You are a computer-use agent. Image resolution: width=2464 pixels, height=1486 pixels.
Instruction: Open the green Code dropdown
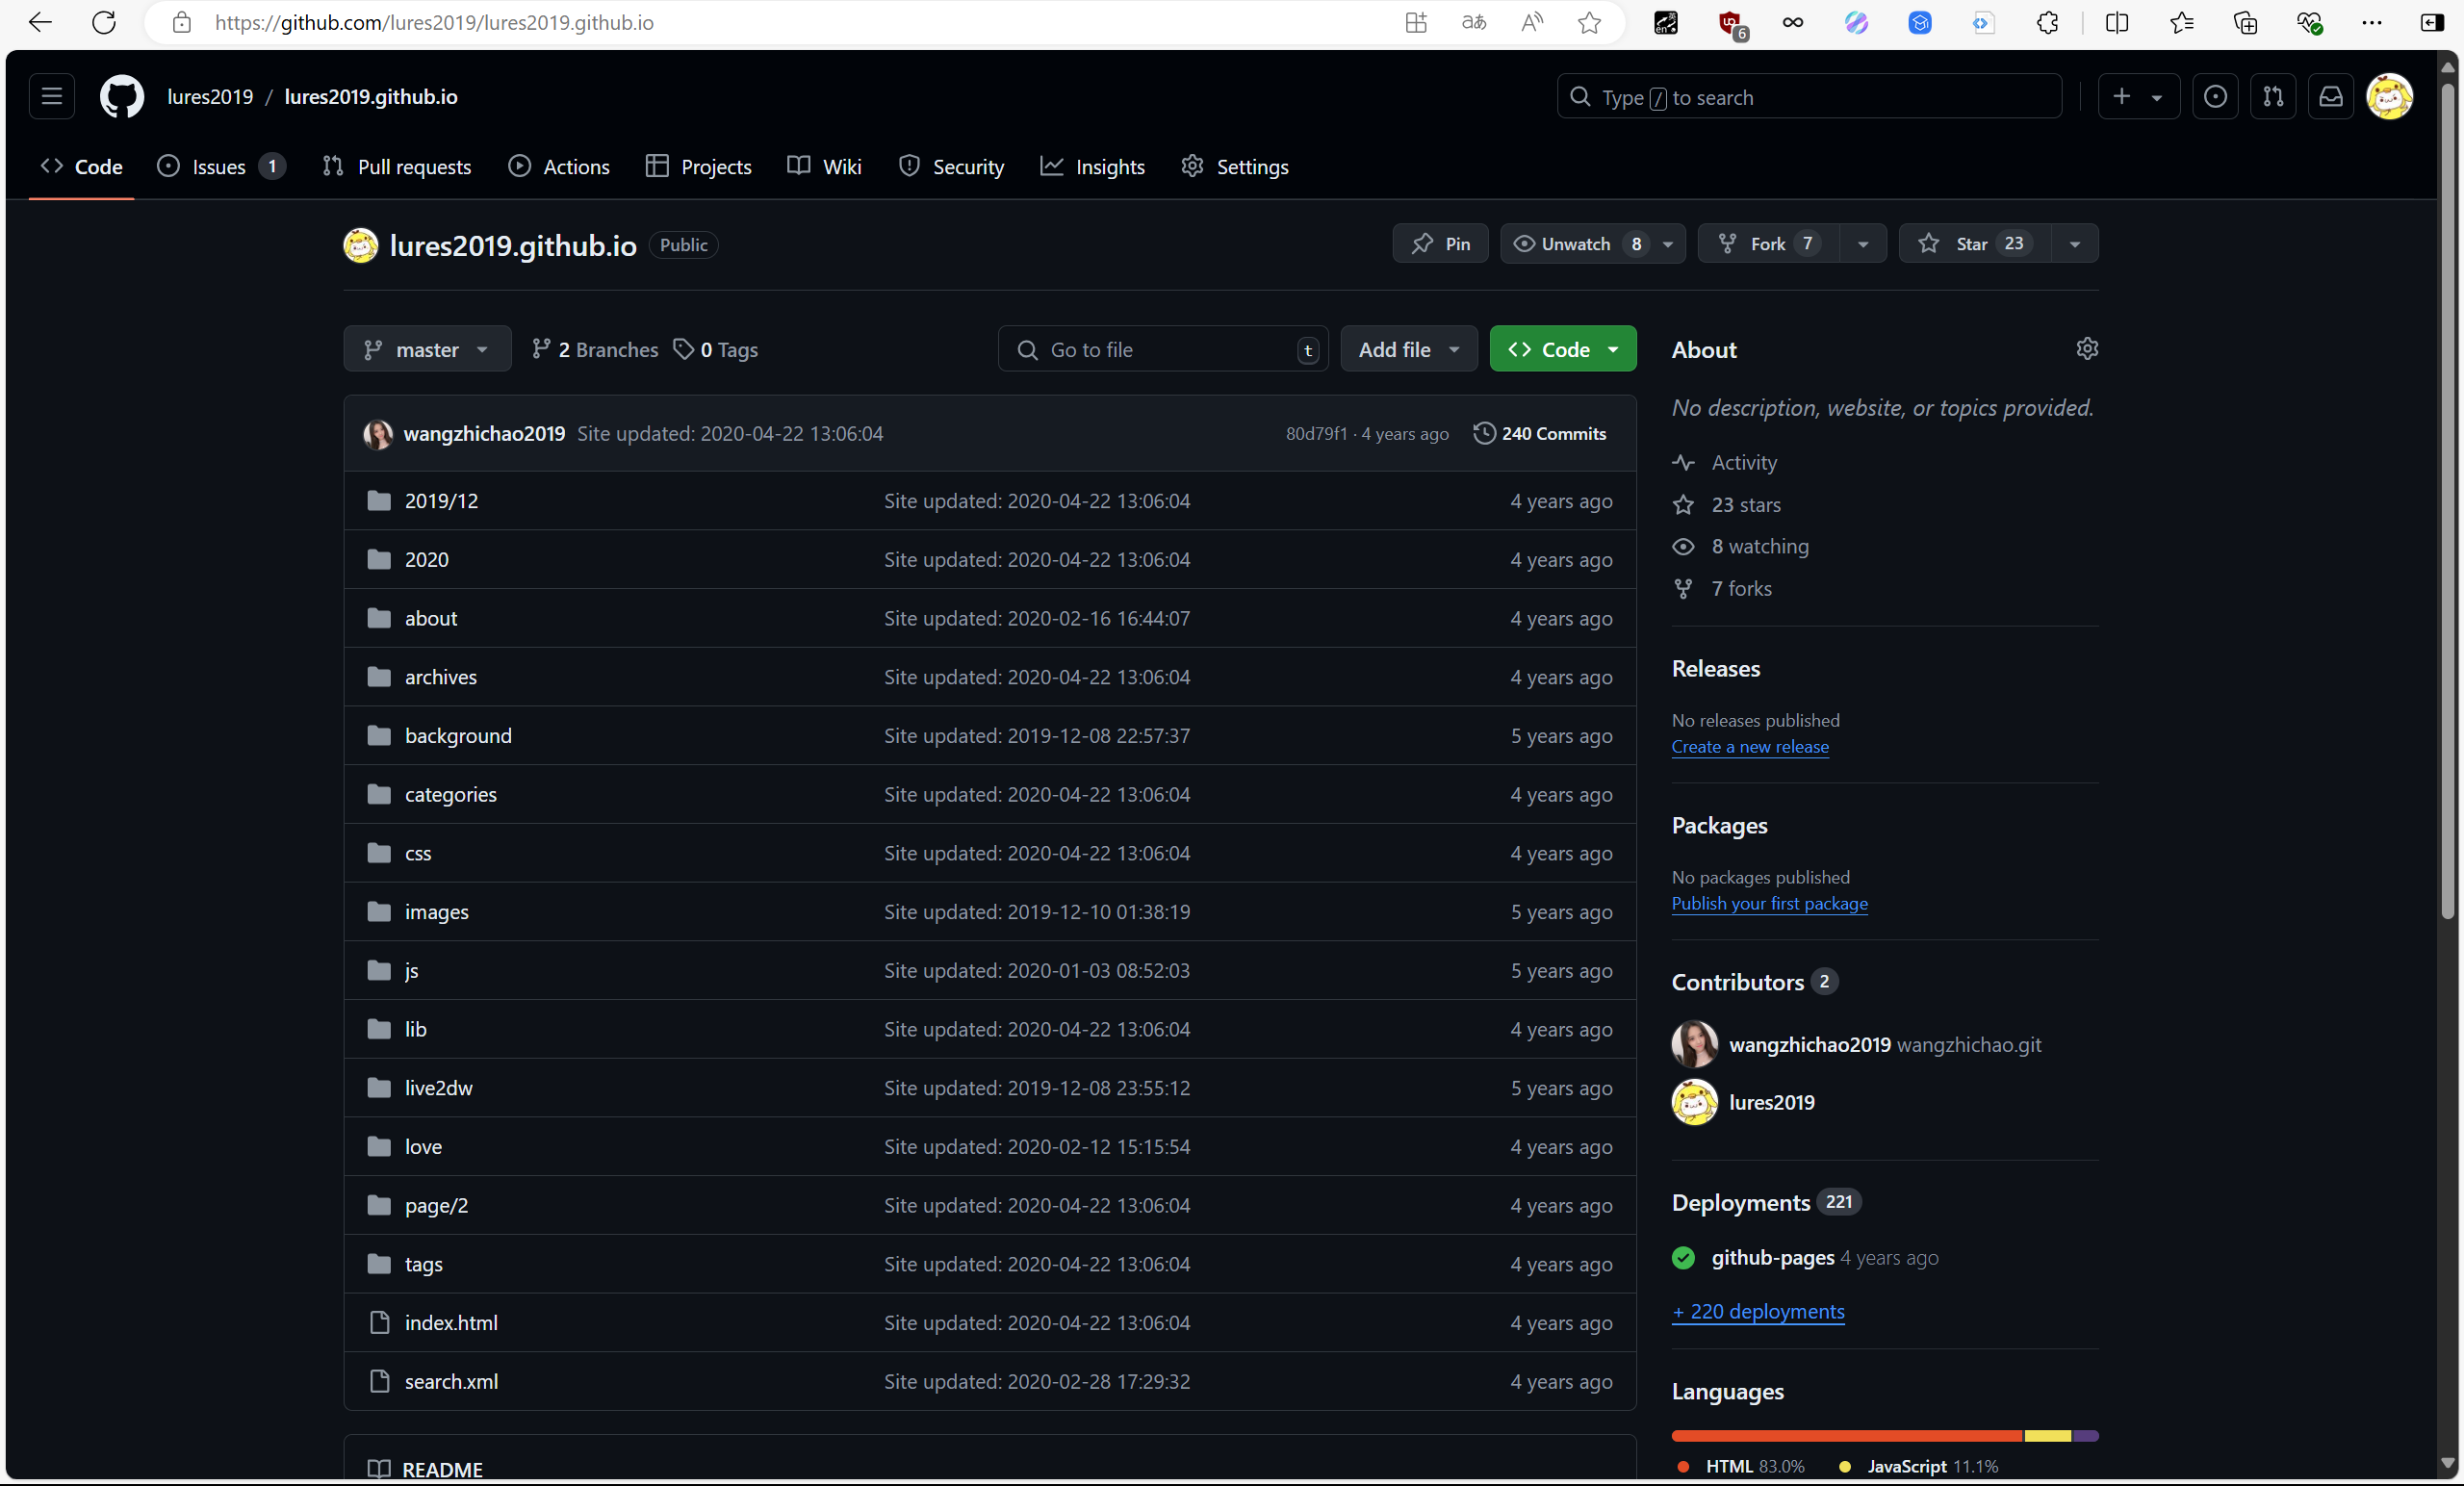[x=1562, y=349]
